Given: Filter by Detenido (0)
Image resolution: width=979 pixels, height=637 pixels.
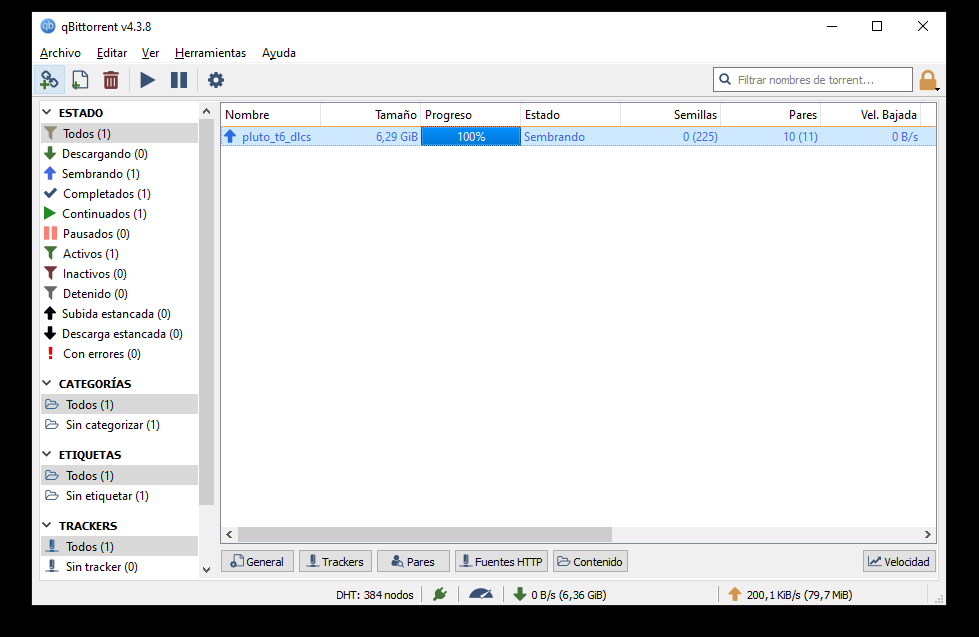Looking at the screenshot, I should [x=119, y=294].
